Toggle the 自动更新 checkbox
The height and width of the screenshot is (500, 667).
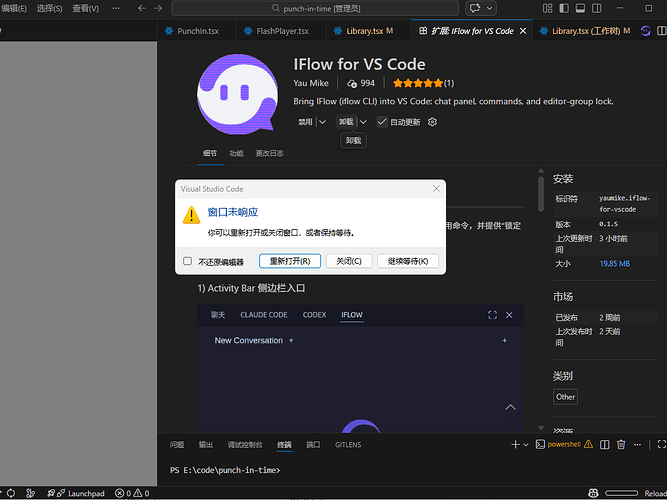(x=381, y=122)
